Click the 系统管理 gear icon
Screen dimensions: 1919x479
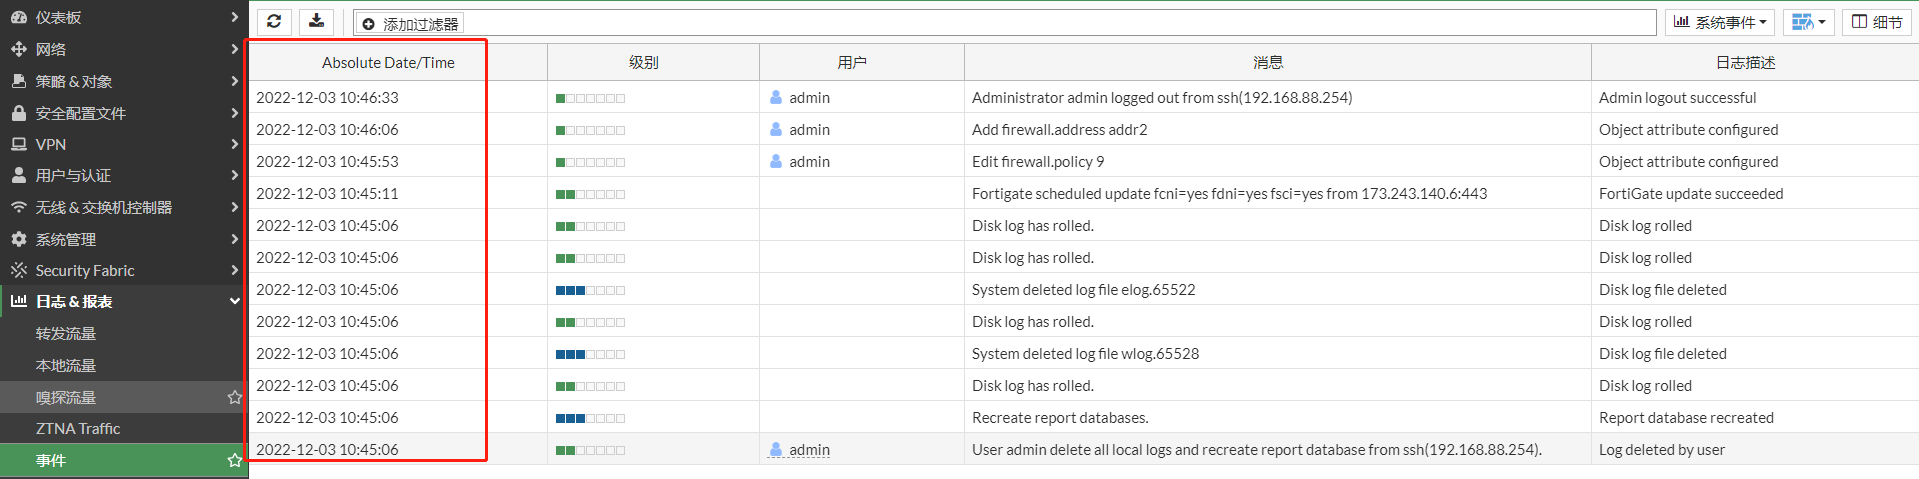point(18,239)
